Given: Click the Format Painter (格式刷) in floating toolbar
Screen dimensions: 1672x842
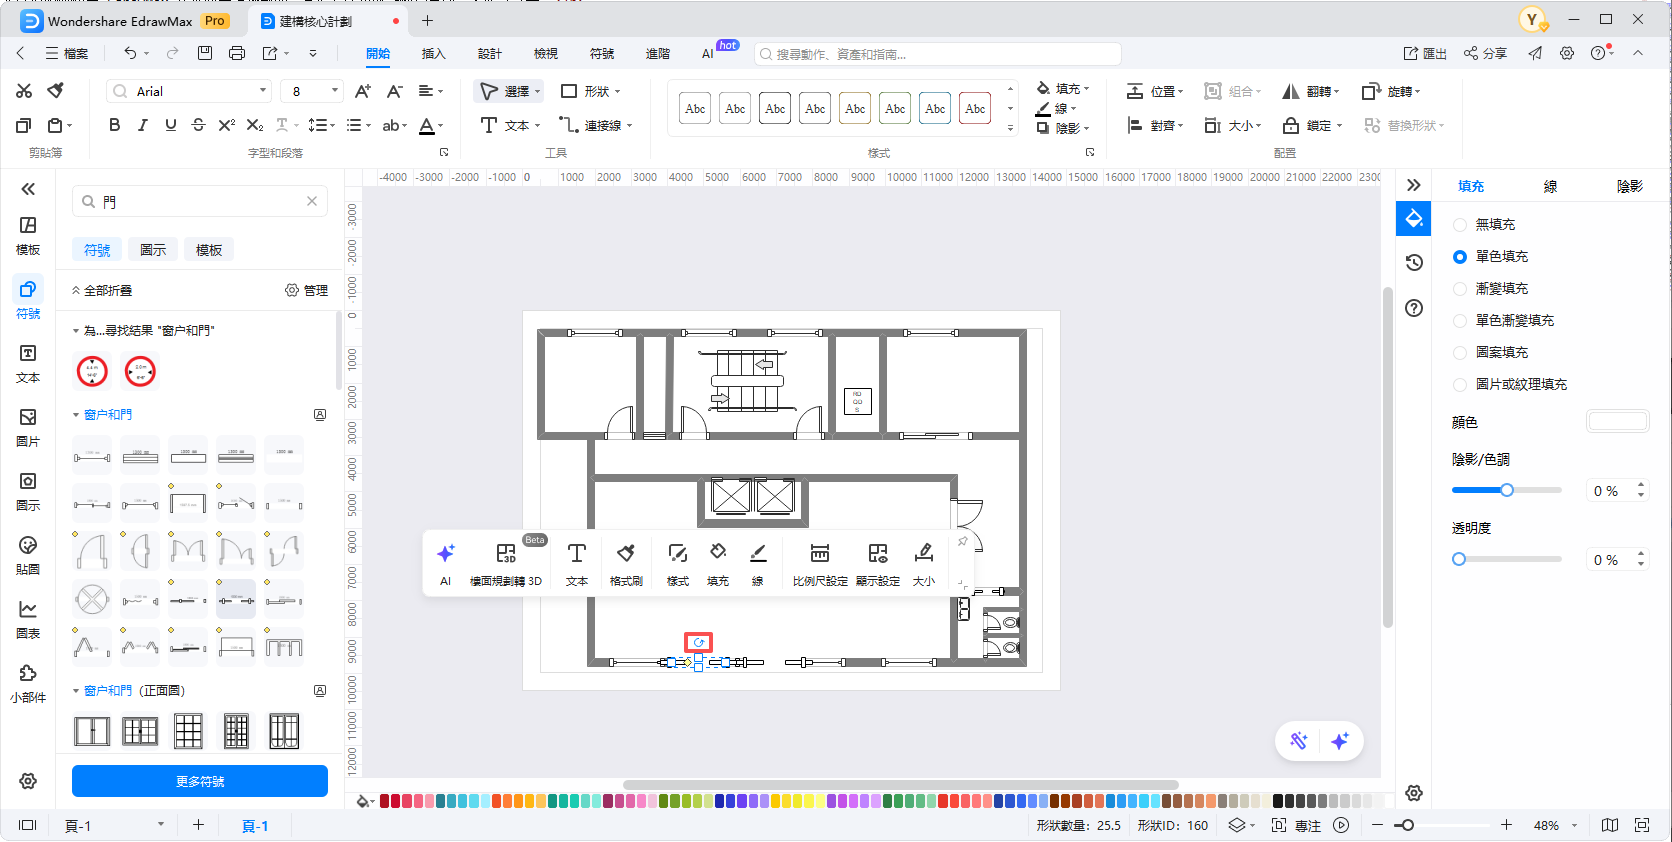Looking at the screenshot, I should click(x=626, y=563).
